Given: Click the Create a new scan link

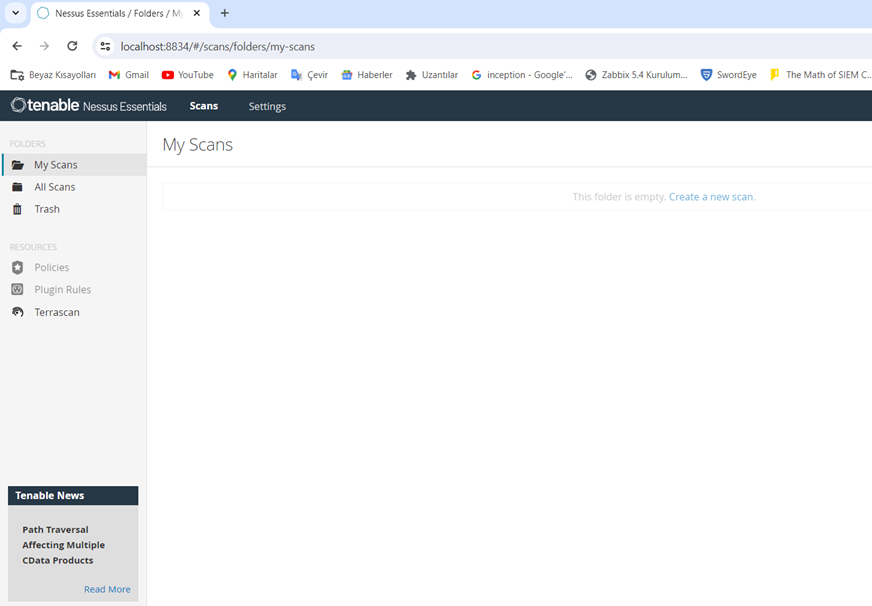Looking at the screenshot, I should click(711, 197).
